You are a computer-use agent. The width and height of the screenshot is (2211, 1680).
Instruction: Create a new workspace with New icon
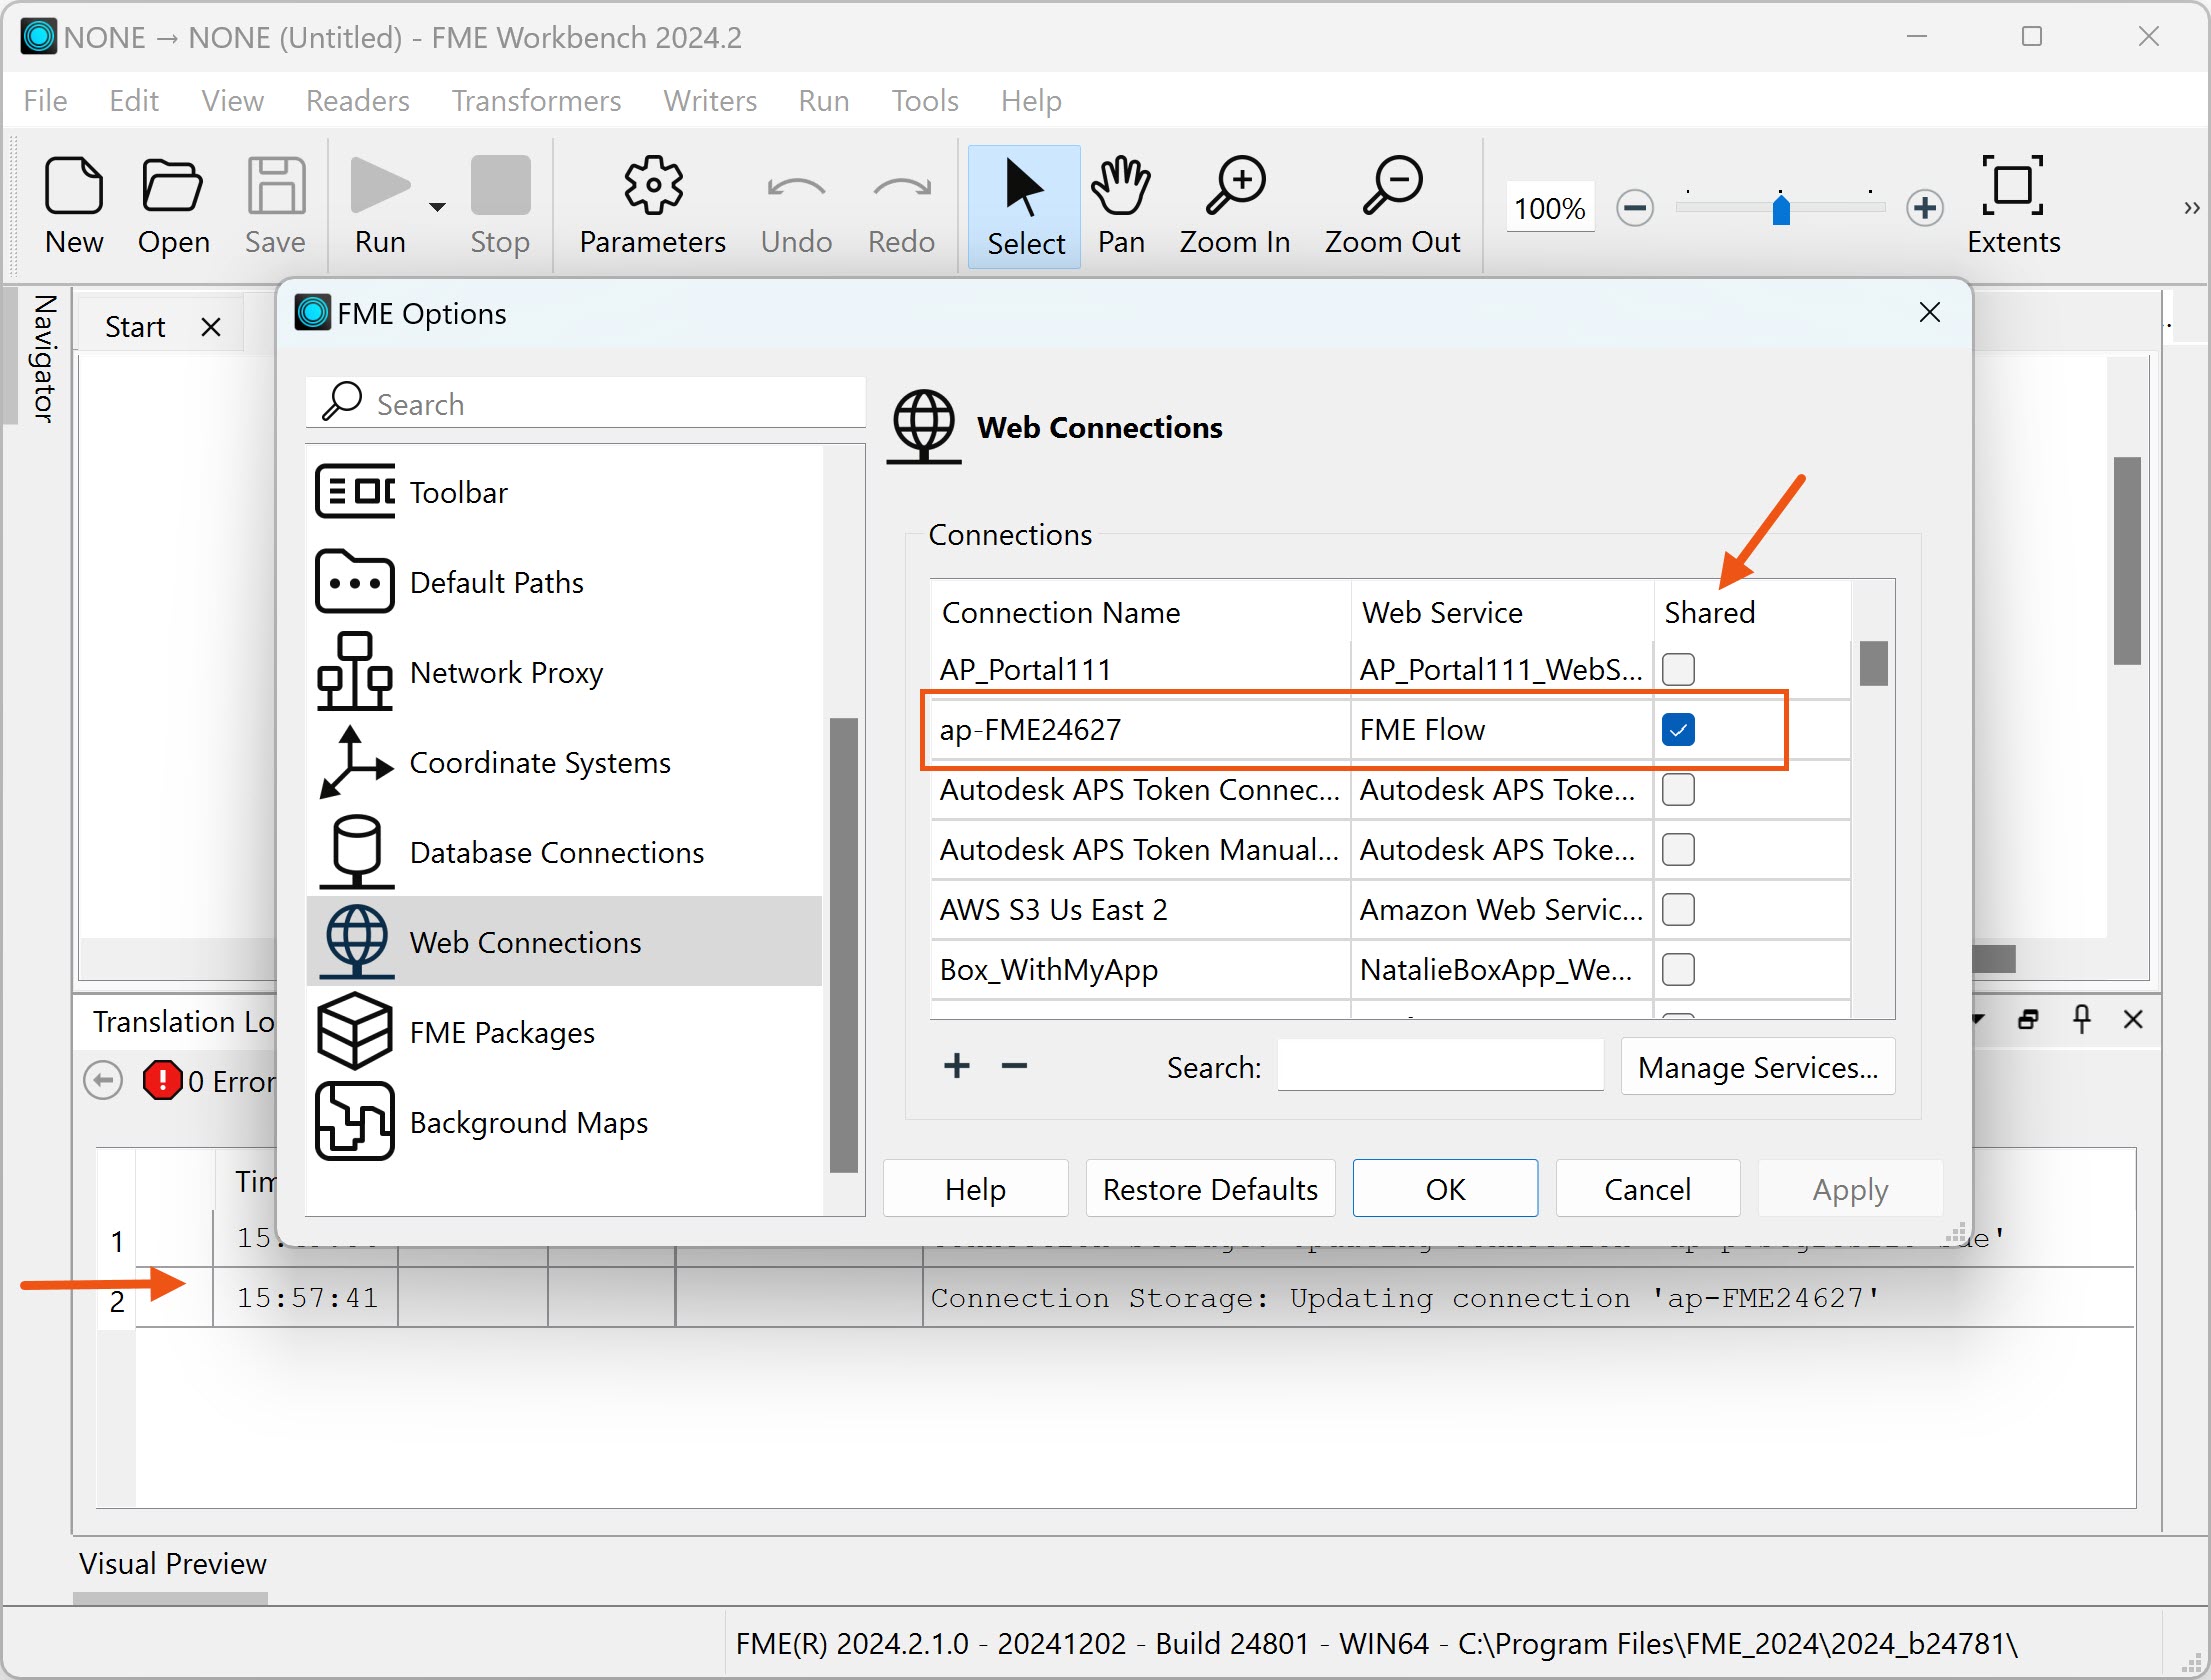point(74,206)
